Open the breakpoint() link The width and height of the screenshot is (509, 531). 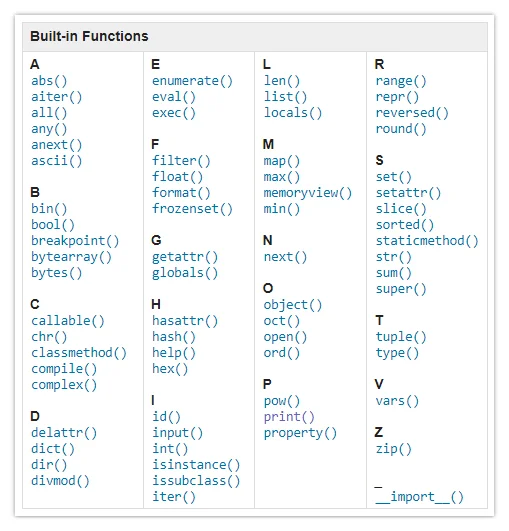[x=75, y=241]
